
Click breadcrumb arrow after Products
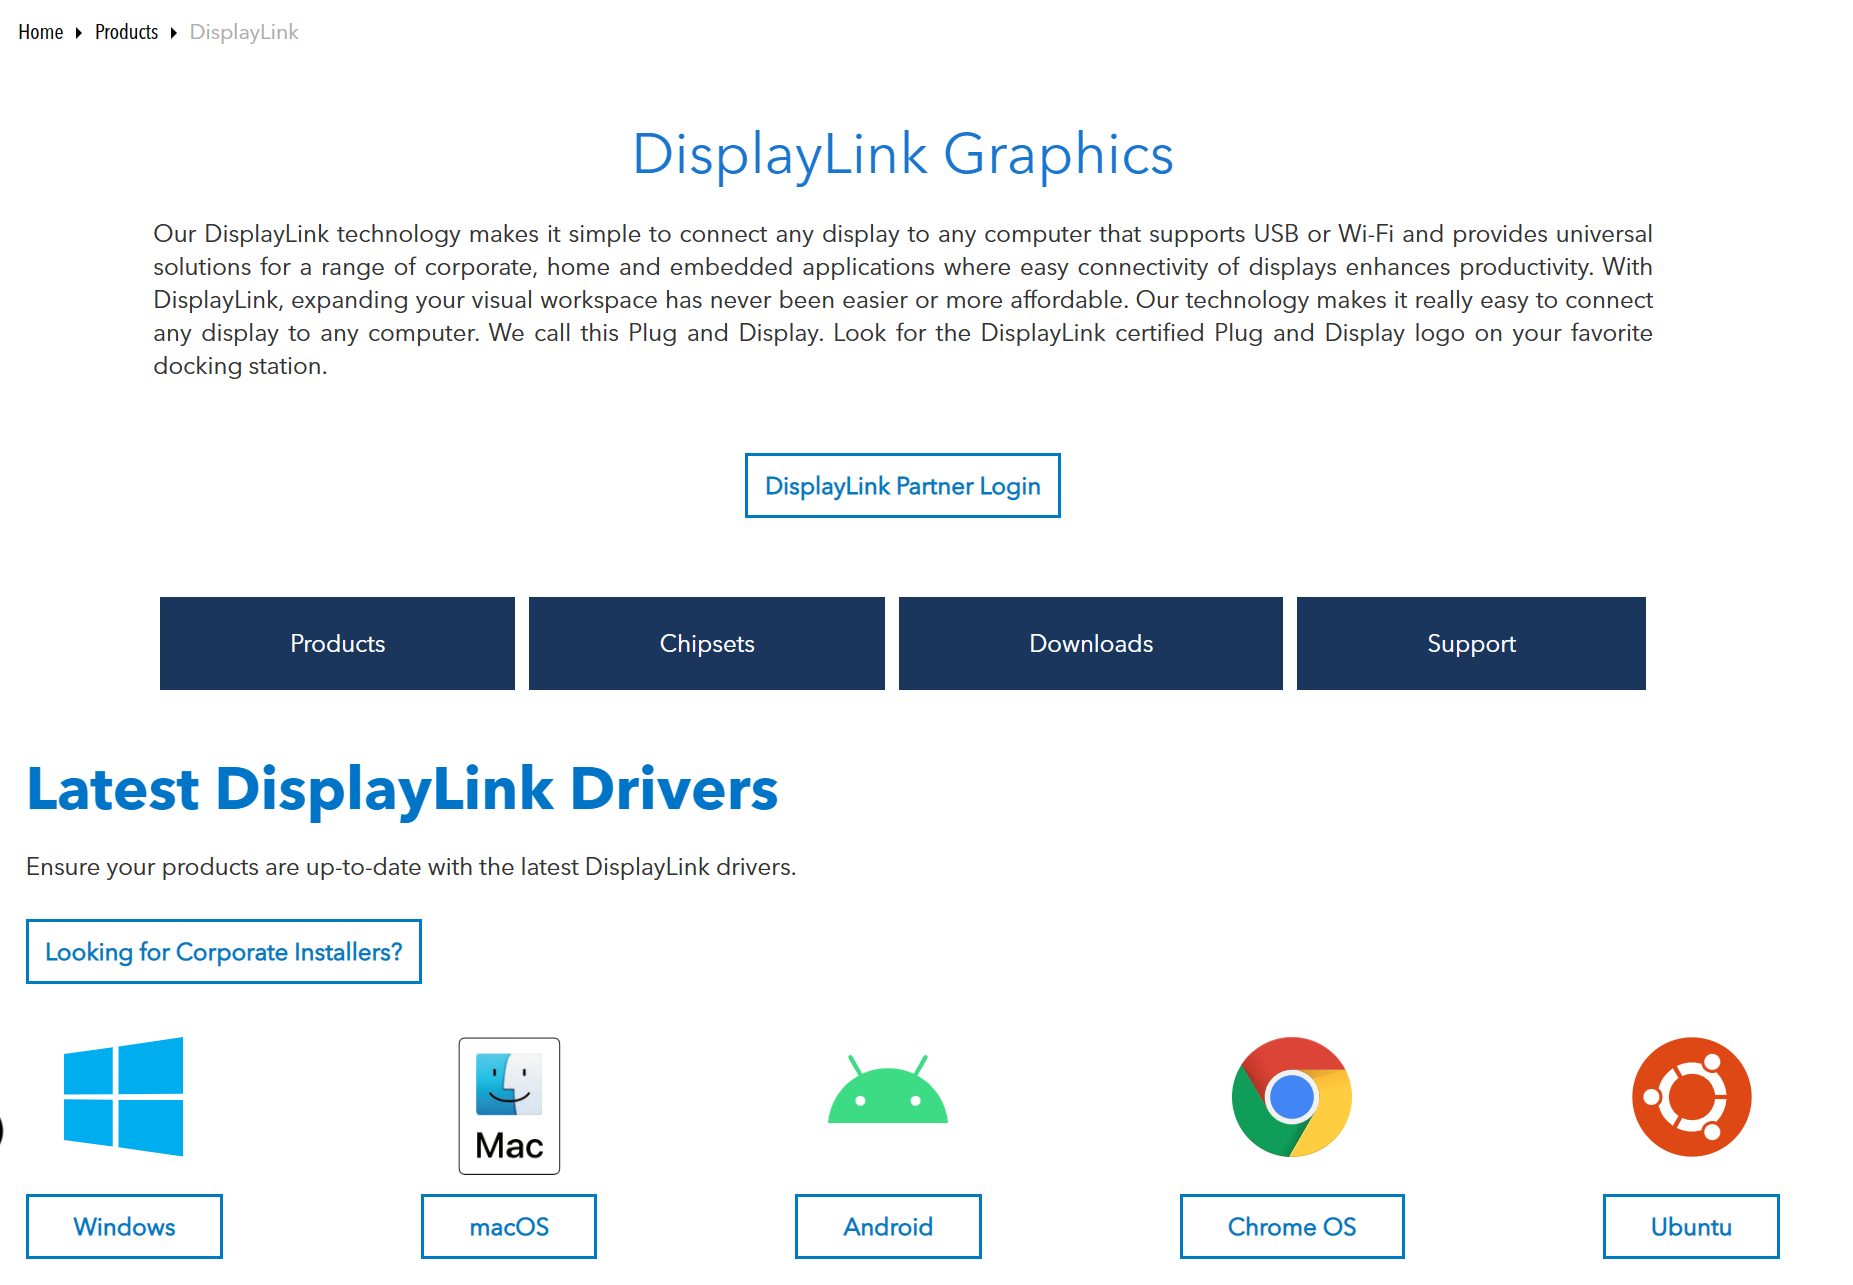click(x=174, y=33)
